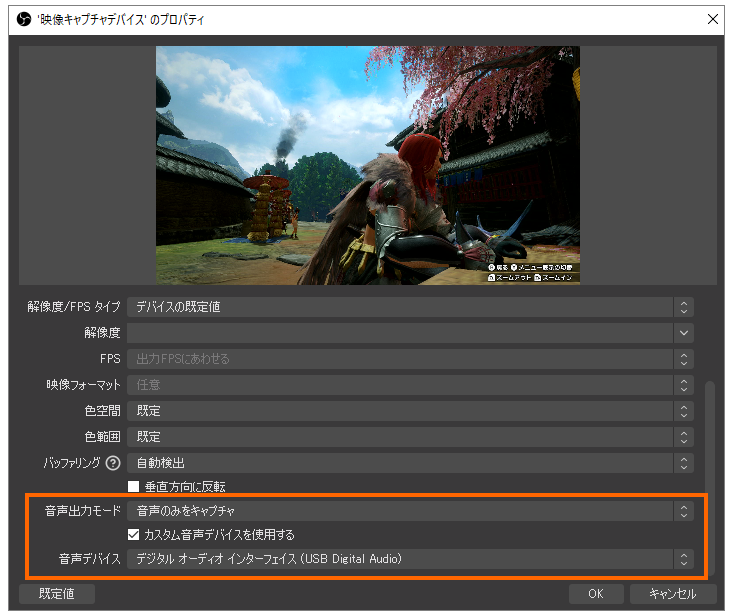
Task: Open the FPS dropdown showing 出力FPSにあわせる
Action: click(x=410, y=359)
